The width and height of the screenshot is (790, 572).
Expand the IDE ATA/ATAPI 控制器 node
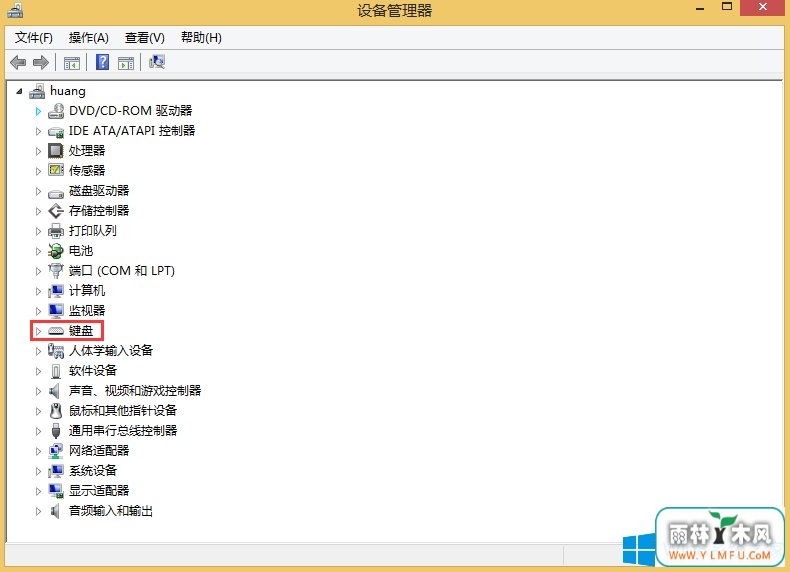click(38, 132)
